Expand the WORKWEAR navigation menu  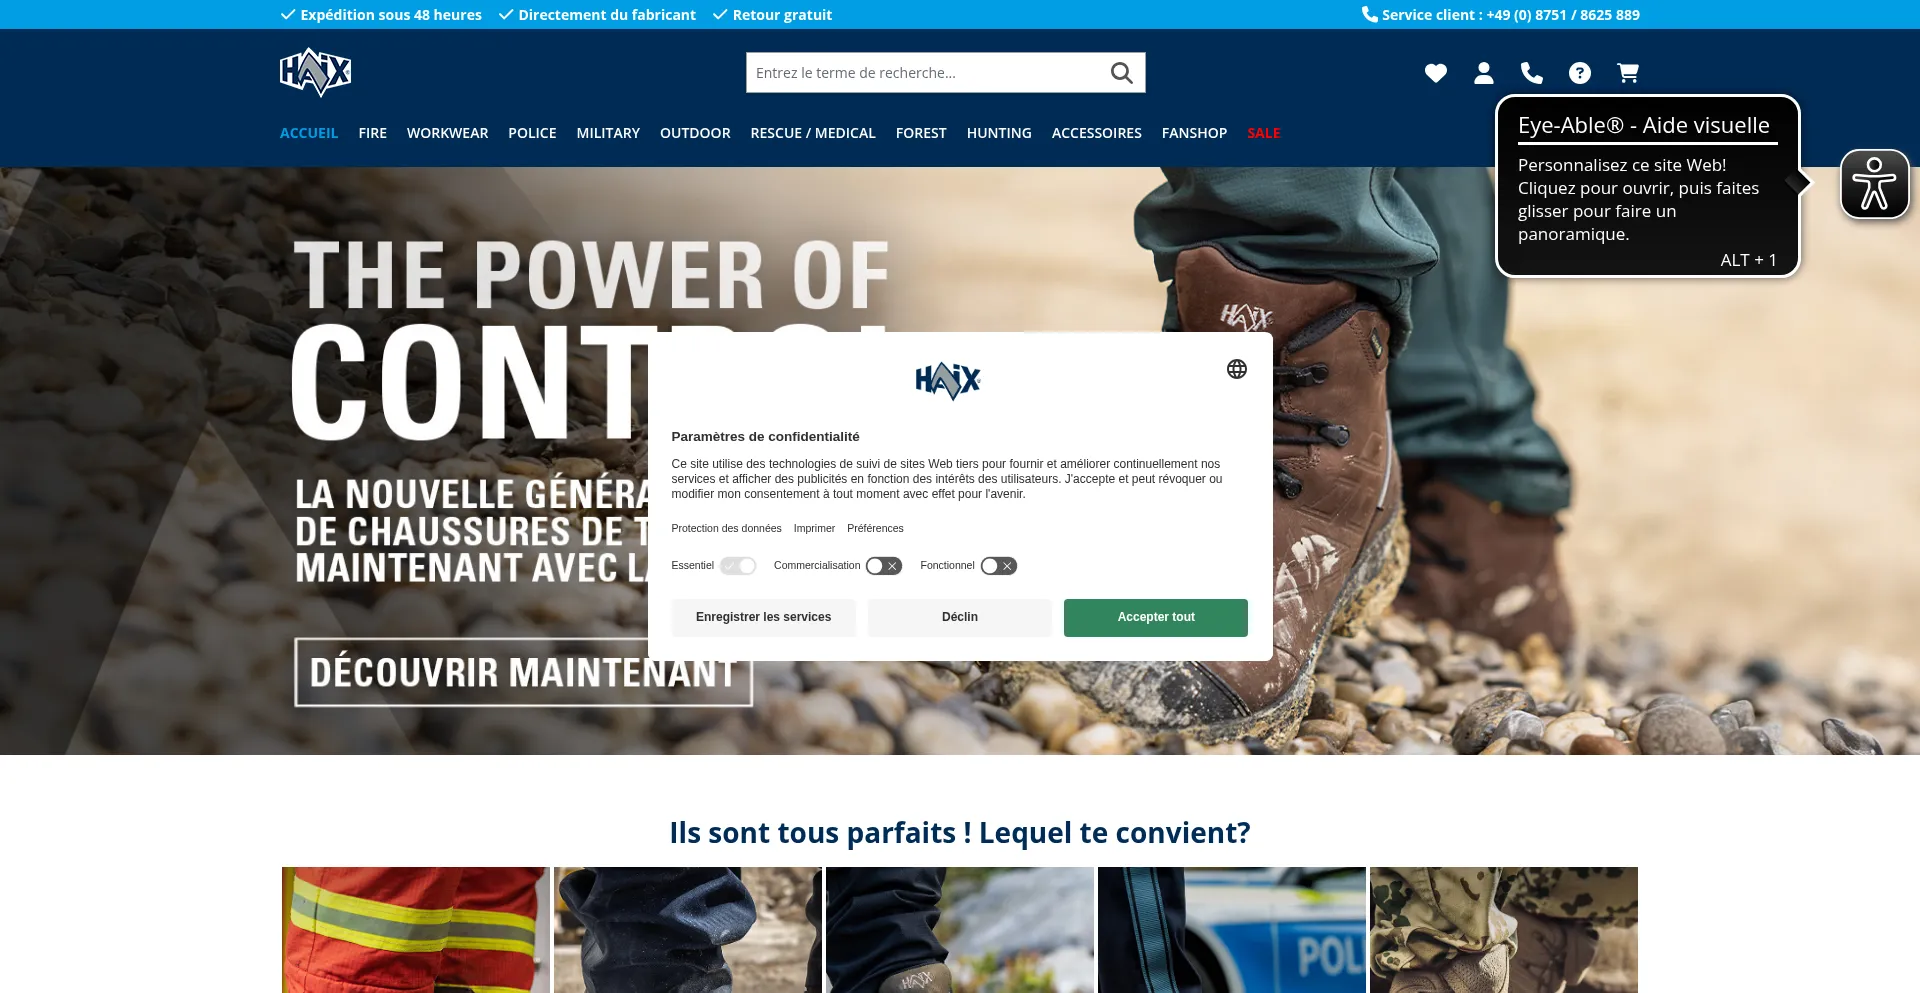point(447,133)
